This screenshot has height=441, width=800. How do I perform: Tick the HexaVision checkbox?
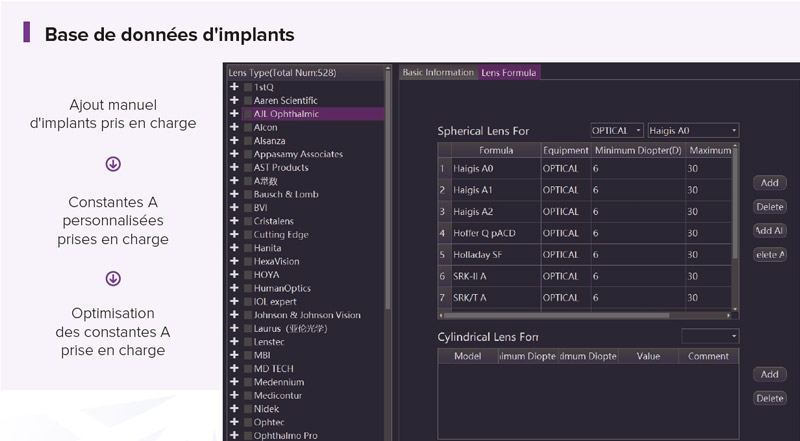point(248,261)
